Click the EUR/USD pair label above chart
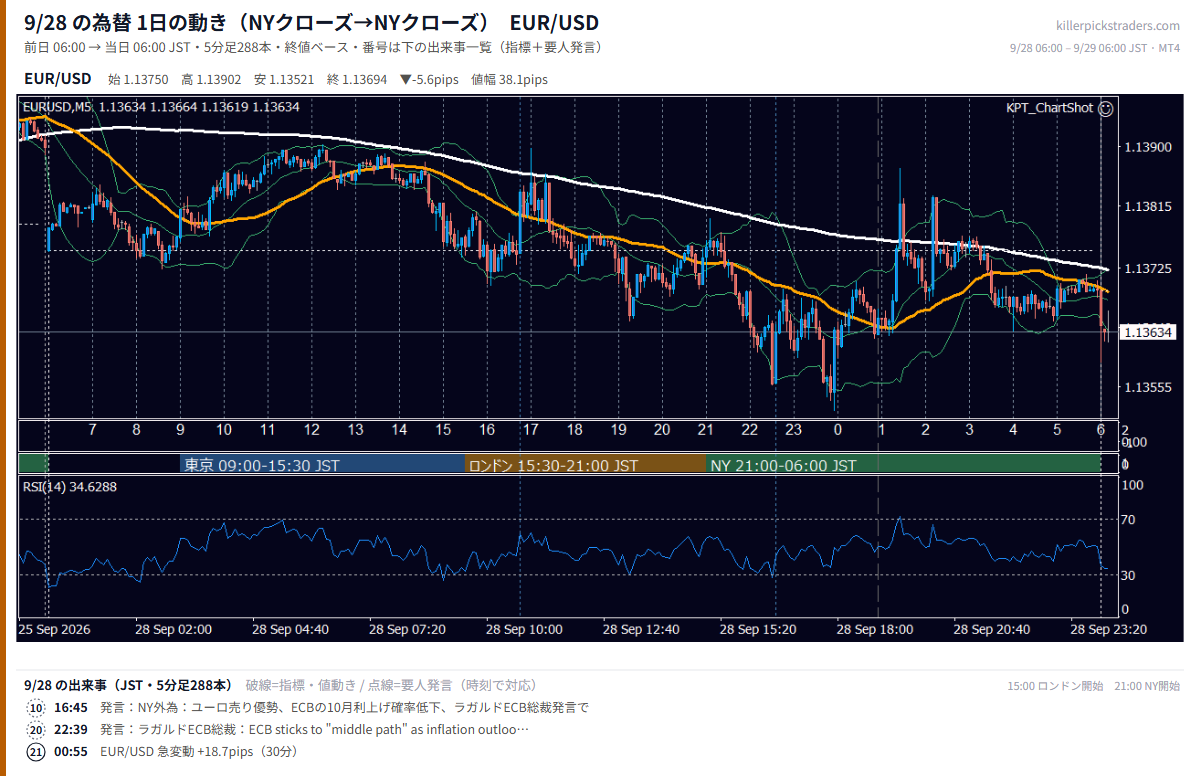The image size is (1200, 776). [x=58, y=79]
